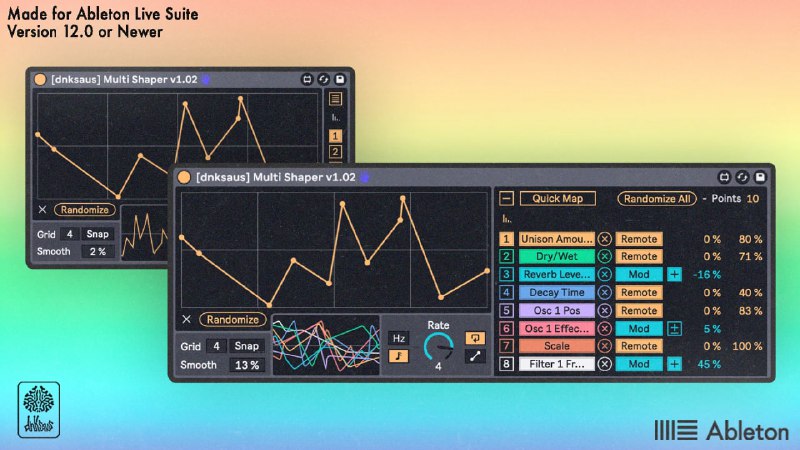Unmap Unison Amount with its X icon
The width and height of the screenshot is (800, 450).
pos(605,239)
